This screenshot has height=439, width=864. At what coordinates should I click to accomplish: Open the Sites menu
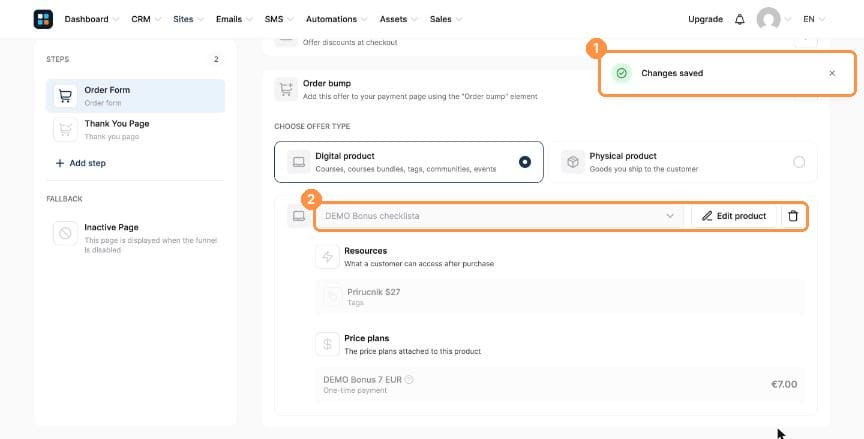pyautogui.click(x=188, y=19)
